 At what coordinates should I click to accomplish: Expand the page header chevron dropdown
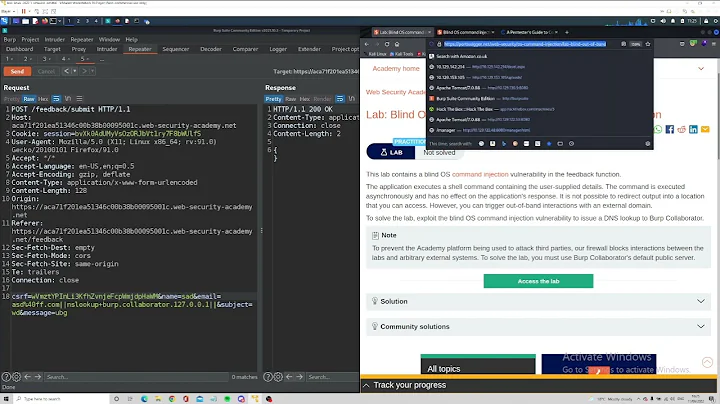tap(701, 68)
